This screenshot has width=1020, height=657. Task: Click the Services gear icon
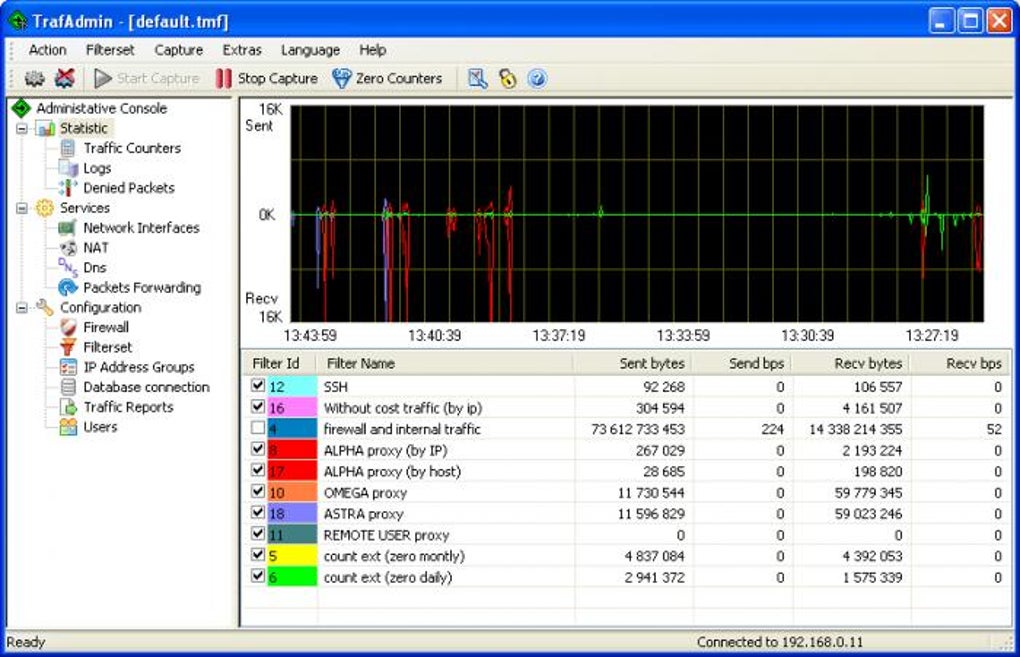pyautogui.click(x=45, y=208)
